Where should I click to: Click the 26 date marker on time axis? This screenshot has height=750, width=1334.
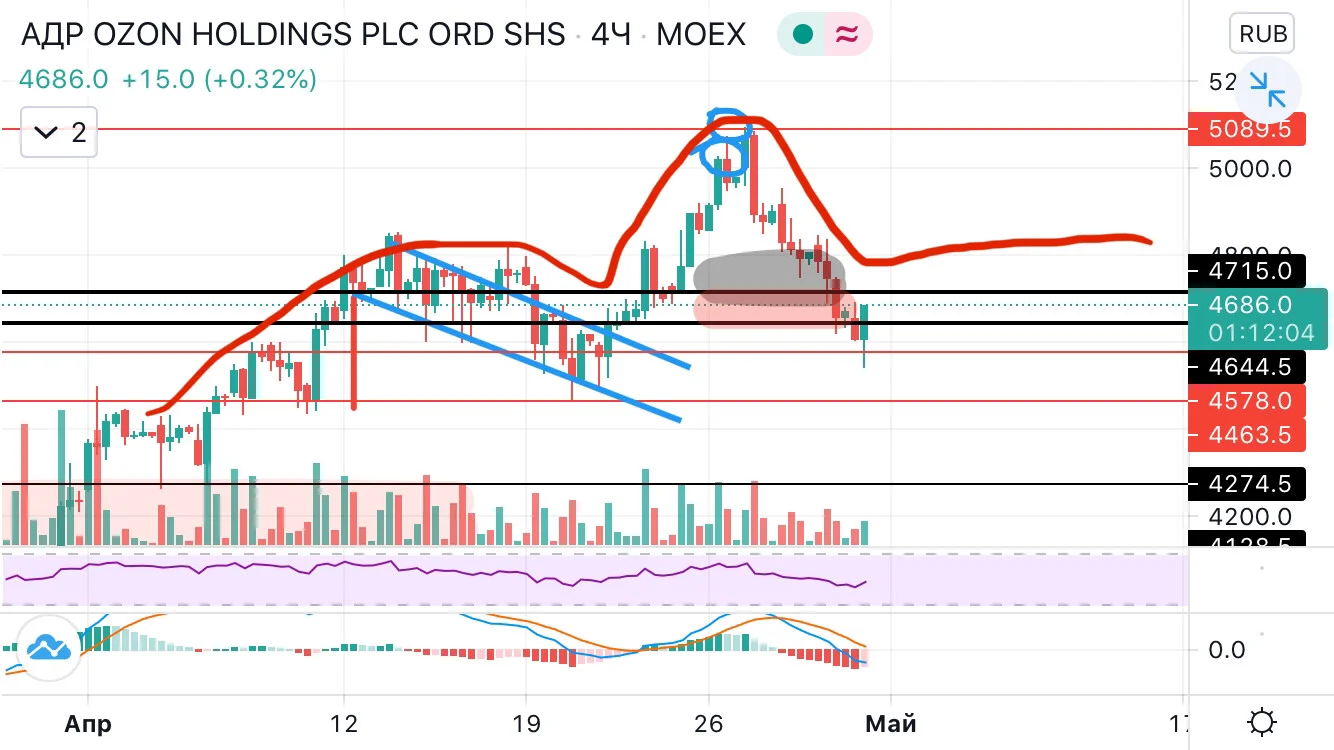708,722
